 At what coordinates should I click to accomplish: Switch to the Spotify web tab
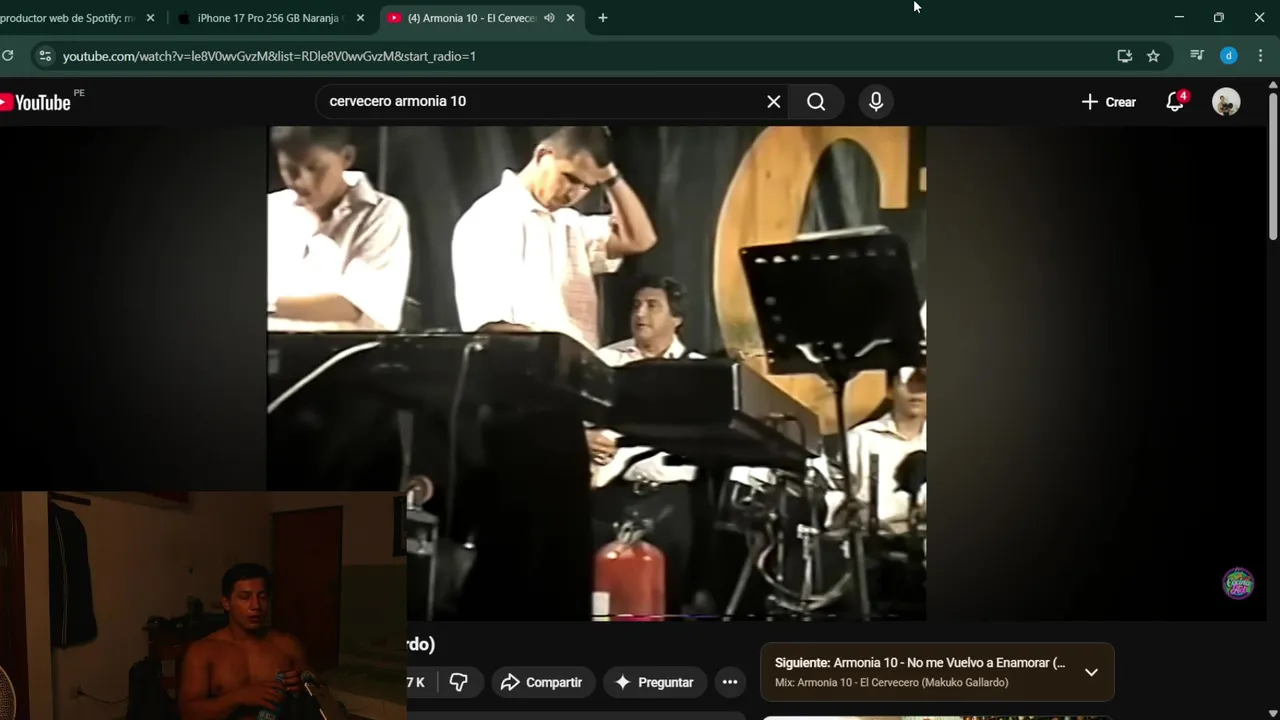70,18
